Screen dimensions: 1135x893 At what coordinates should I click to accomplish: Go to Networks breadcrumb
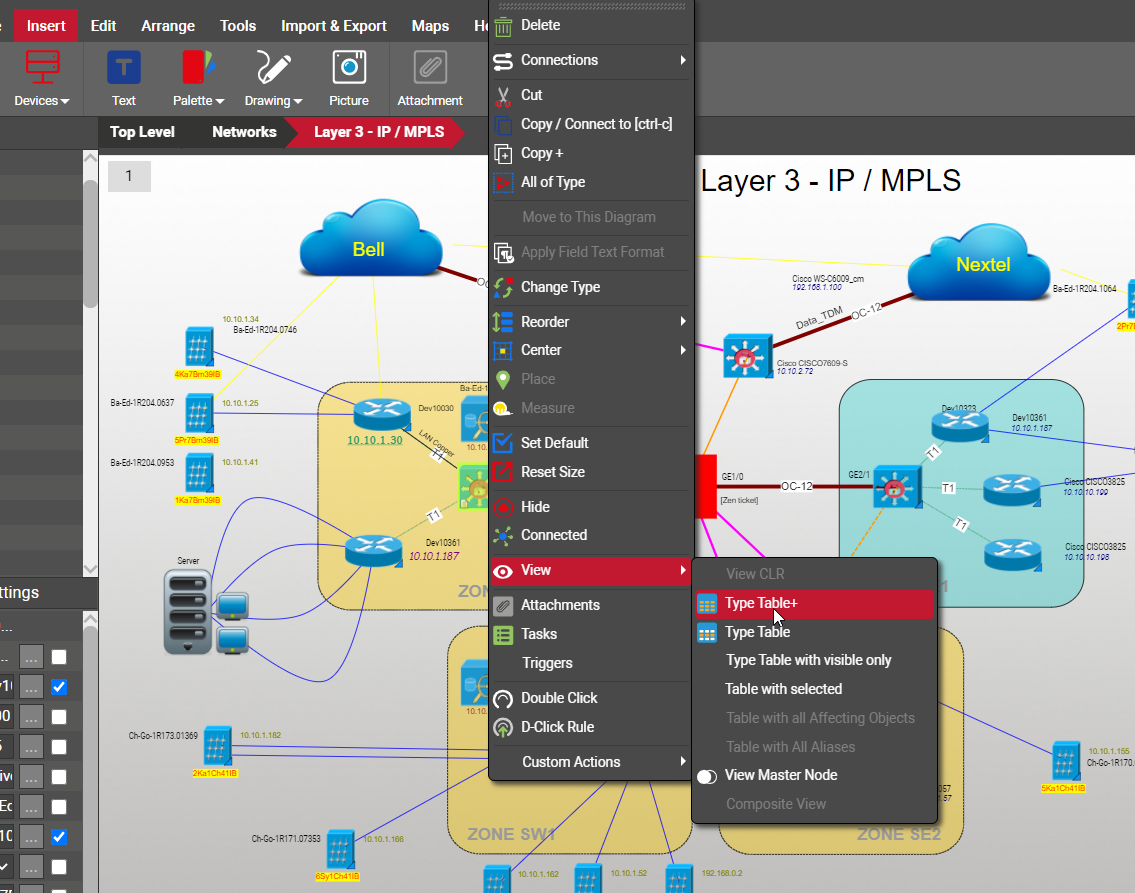(244, 132)
